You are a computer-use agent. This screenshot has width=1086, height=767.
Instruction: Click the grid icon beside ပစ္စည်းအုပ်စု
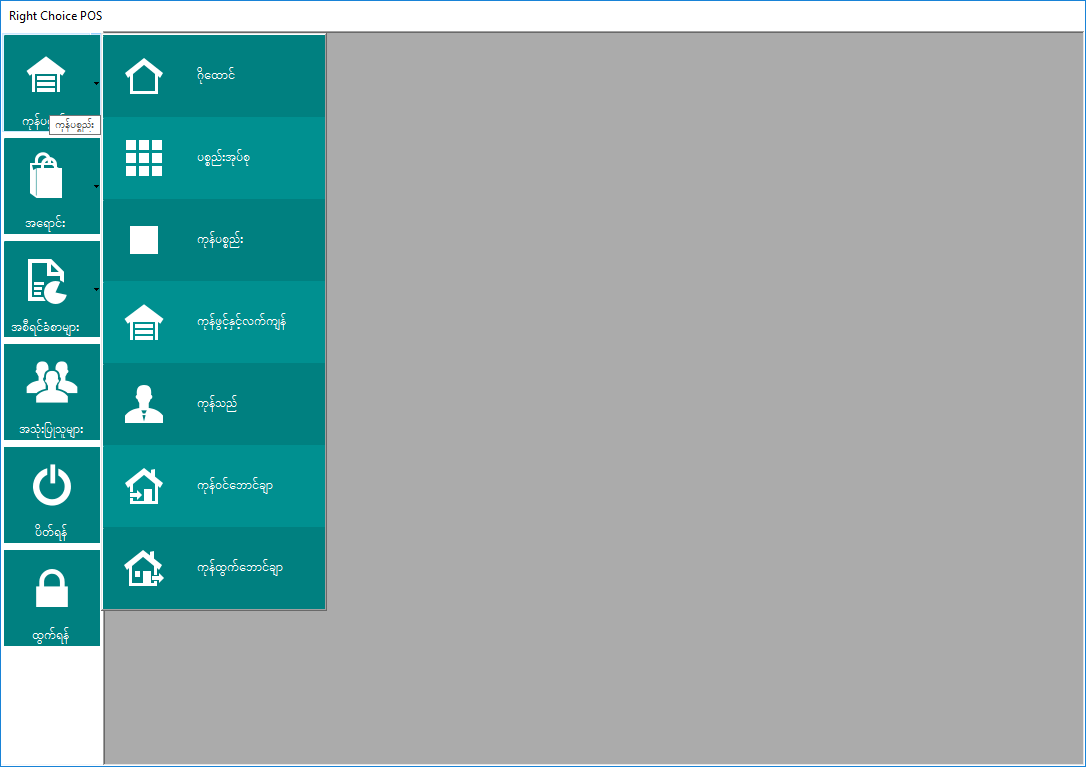click(x=144, y=158)
